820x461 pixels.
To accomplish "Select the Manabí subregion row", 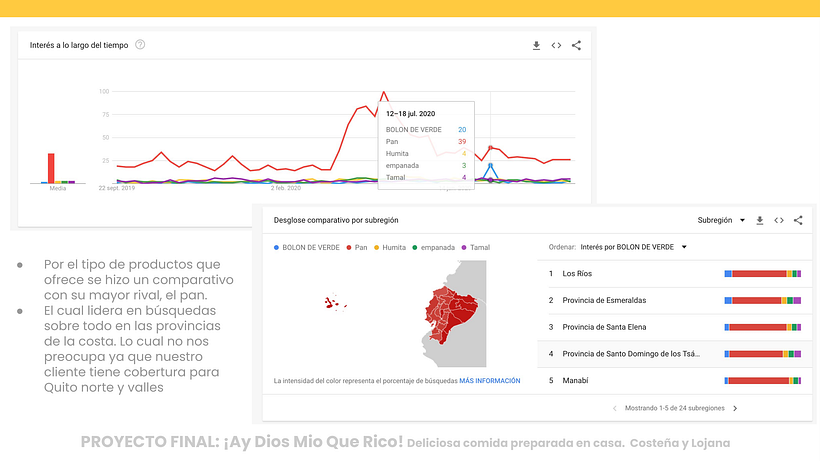I will tap(577, 381).
